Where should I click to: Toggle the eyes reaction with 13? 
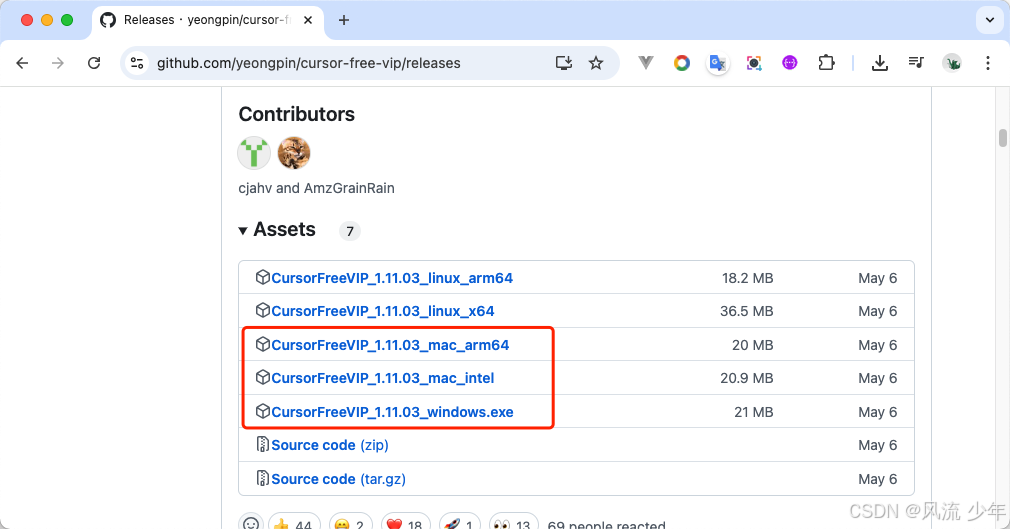point(514,524)
